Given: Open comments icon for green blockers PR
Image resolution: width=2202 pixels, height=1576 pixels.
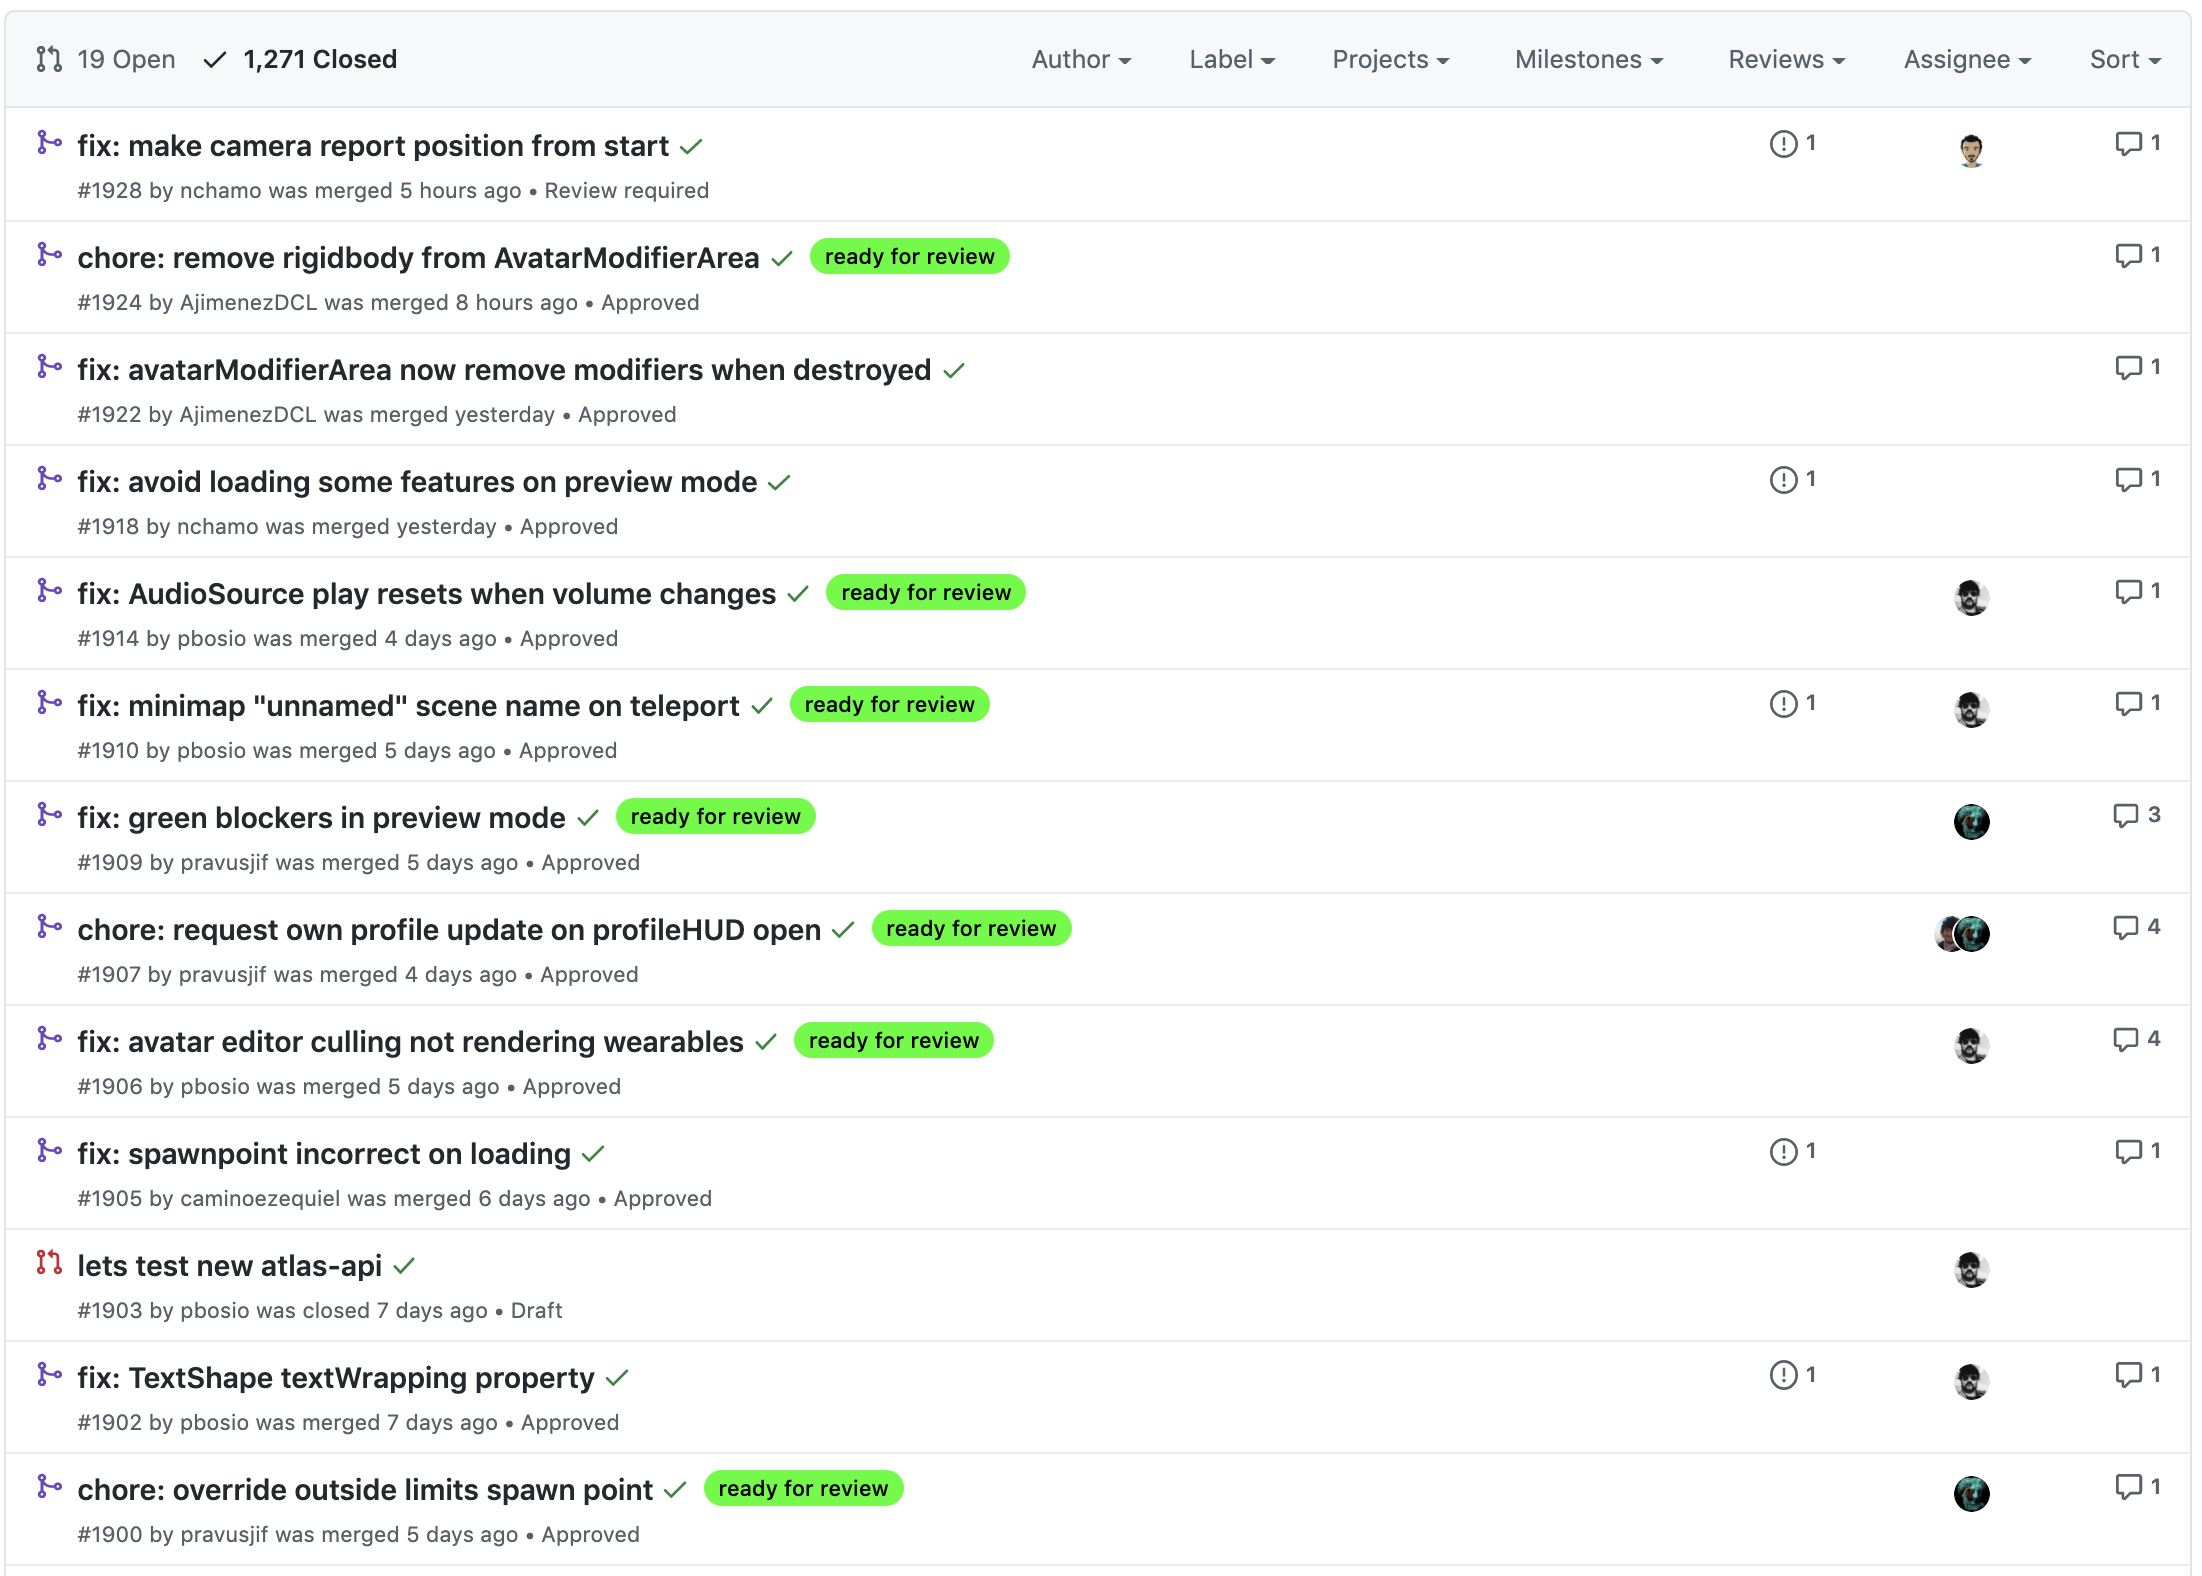Looking at the screenshot, I should pos(2125,816).
